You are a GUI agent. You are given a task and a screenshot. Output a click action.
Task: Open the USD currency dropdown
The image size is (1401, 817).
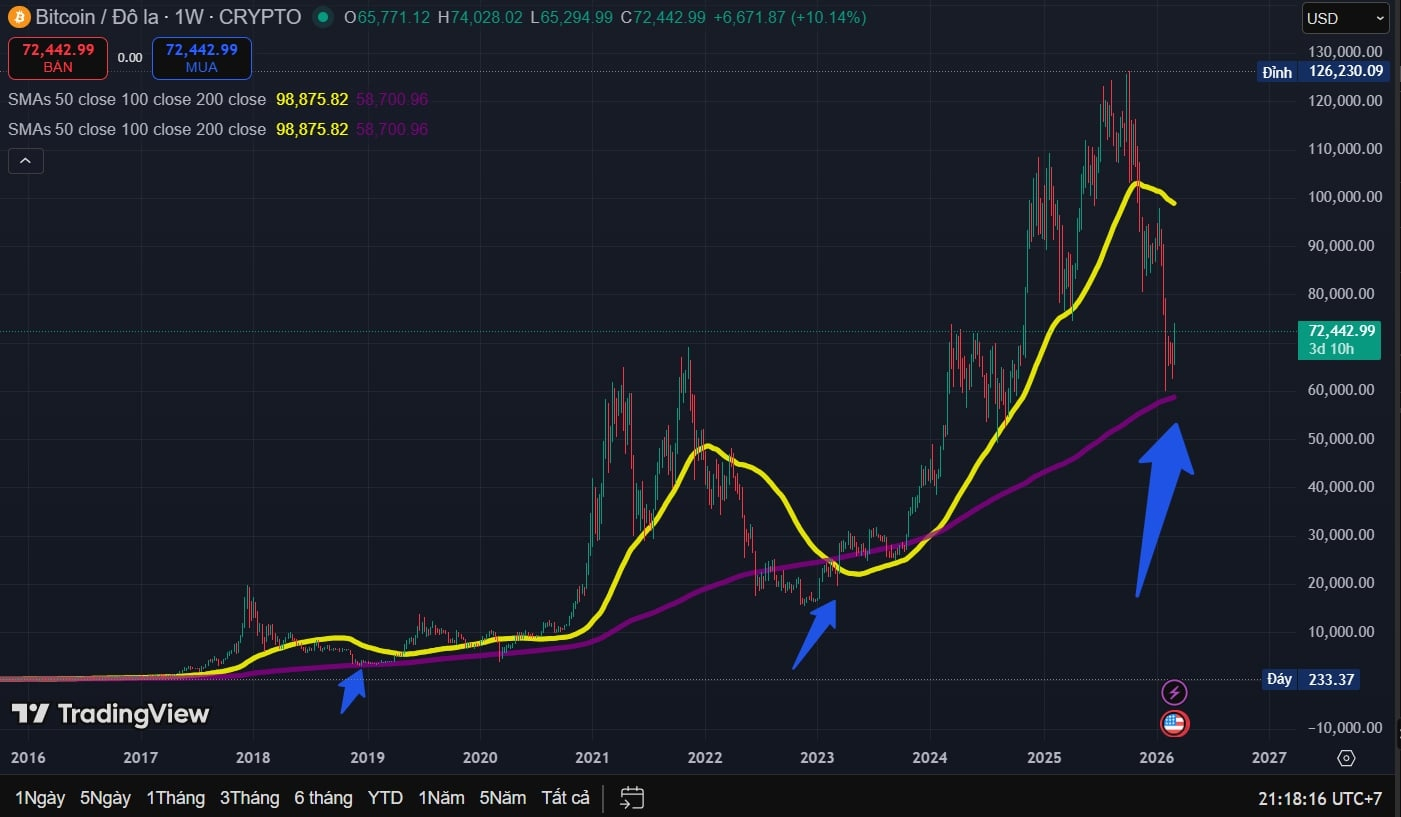point(1346,18)
